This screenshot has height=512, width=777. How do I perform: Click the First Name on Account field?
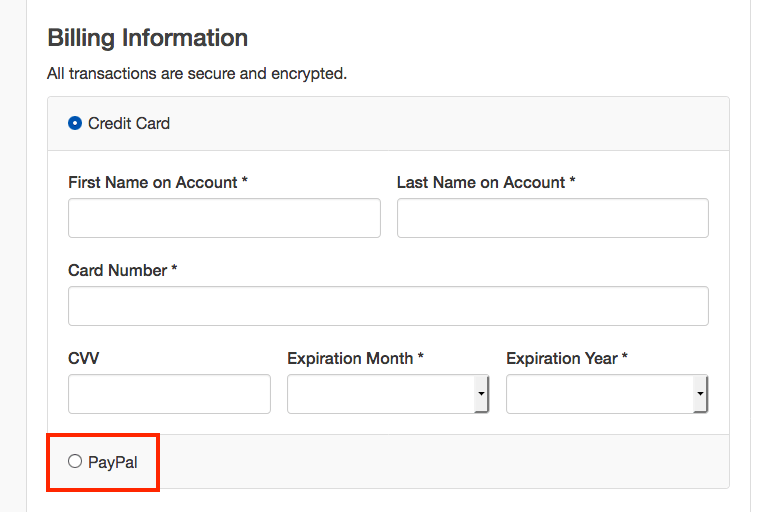tap(224, 218)
